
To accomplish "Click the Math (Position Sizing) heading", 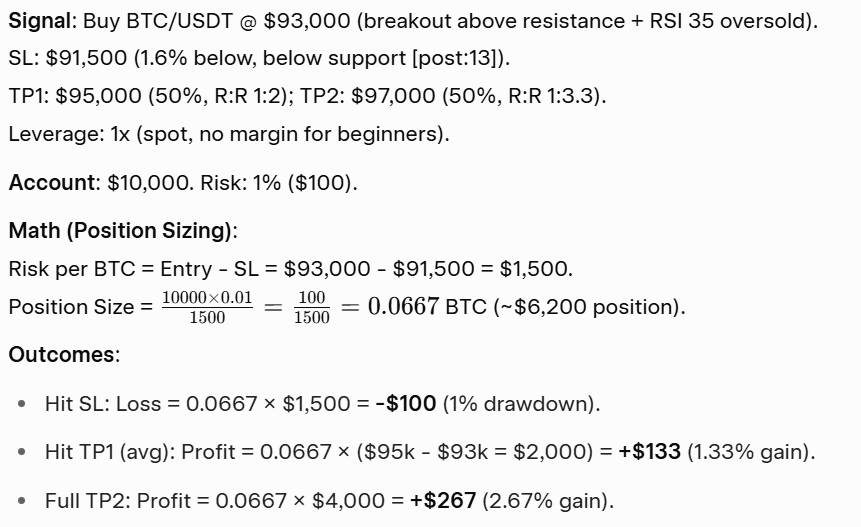I will pos(120,231).
